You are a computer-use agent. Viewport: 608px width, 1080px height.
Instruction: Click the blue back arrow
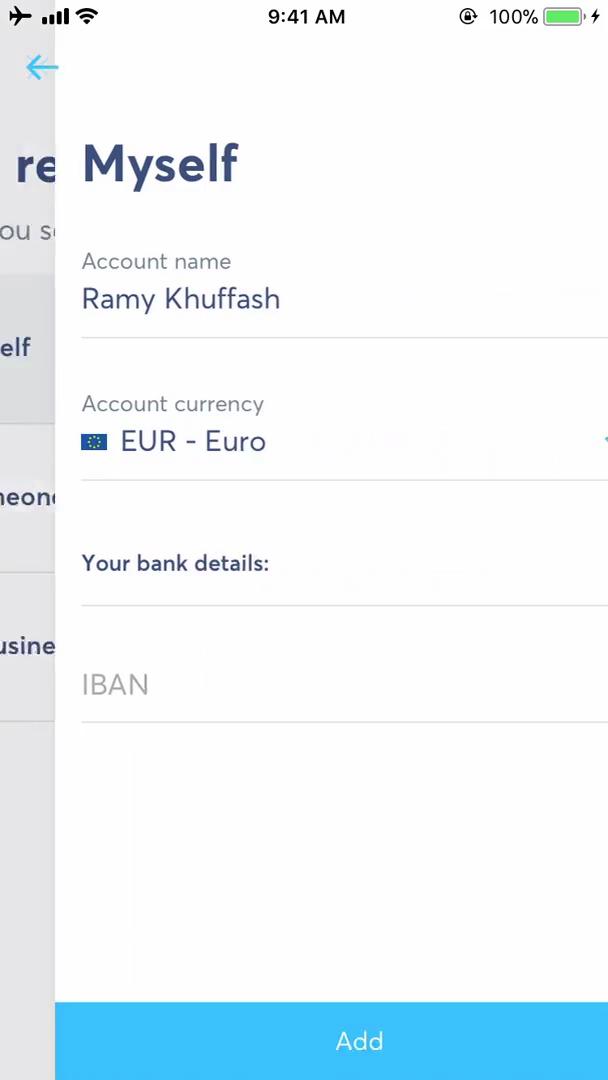(40, 67)
